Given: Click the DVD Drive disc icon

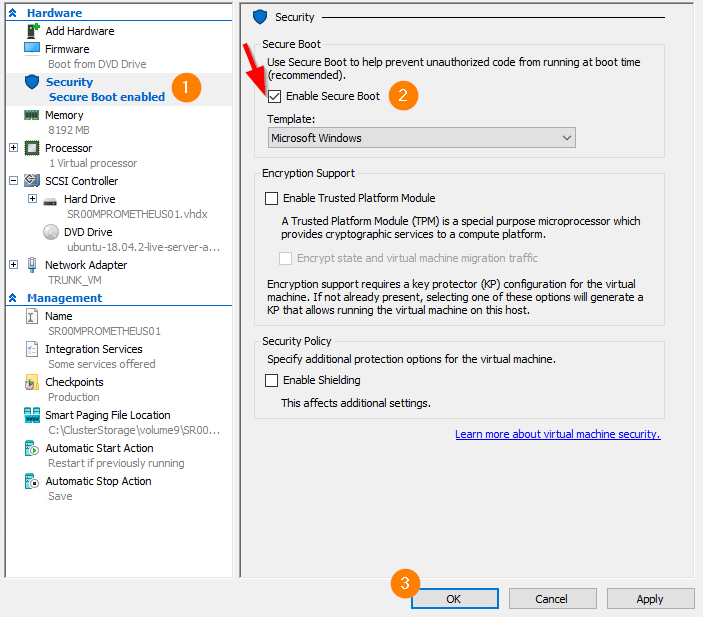Looking at the screenshot, I should click(x=51, y=232).
